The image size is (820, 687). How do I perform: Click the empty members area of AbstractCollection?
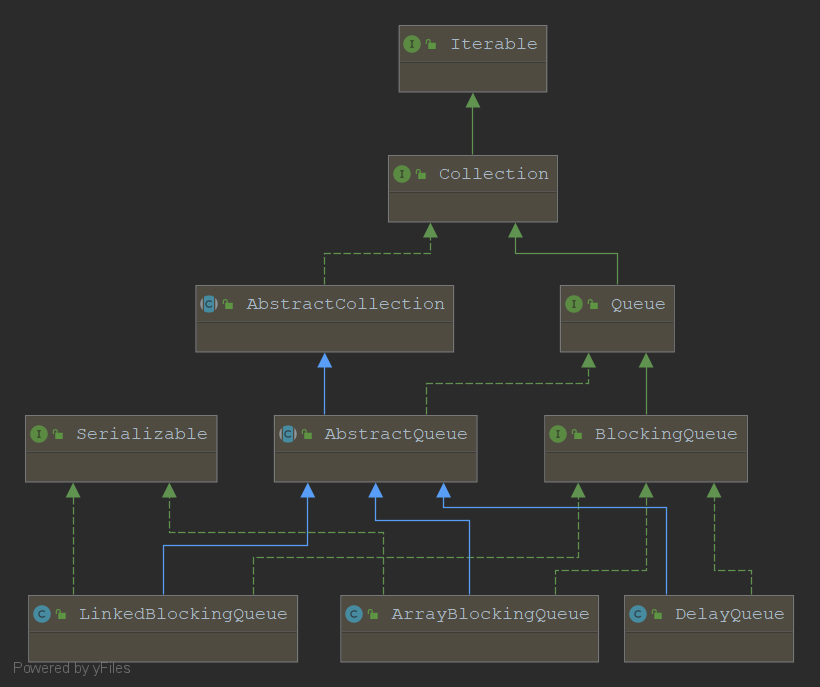click(324, 337)
